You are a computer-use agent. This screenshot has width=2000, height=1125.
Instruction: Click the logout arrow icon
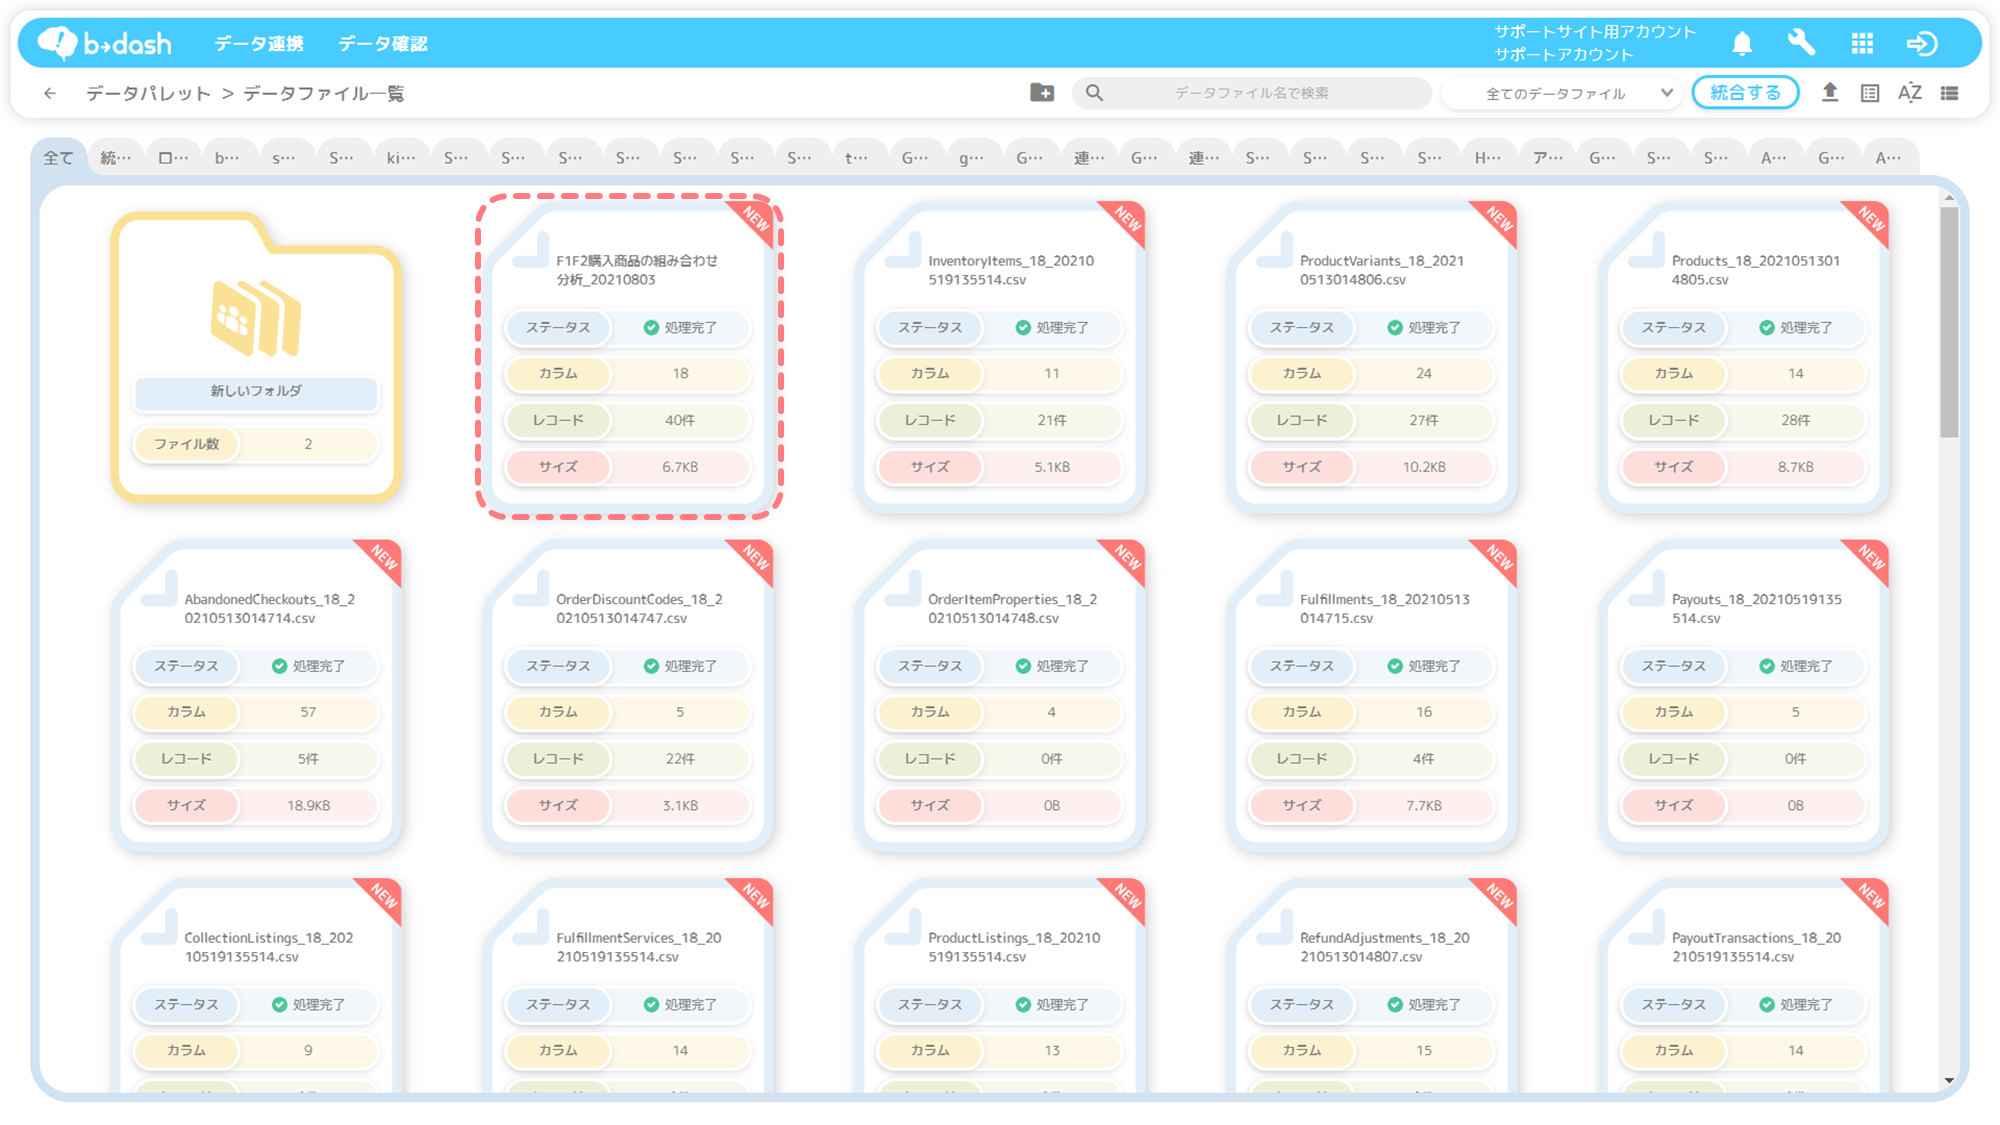point(1922,43)
